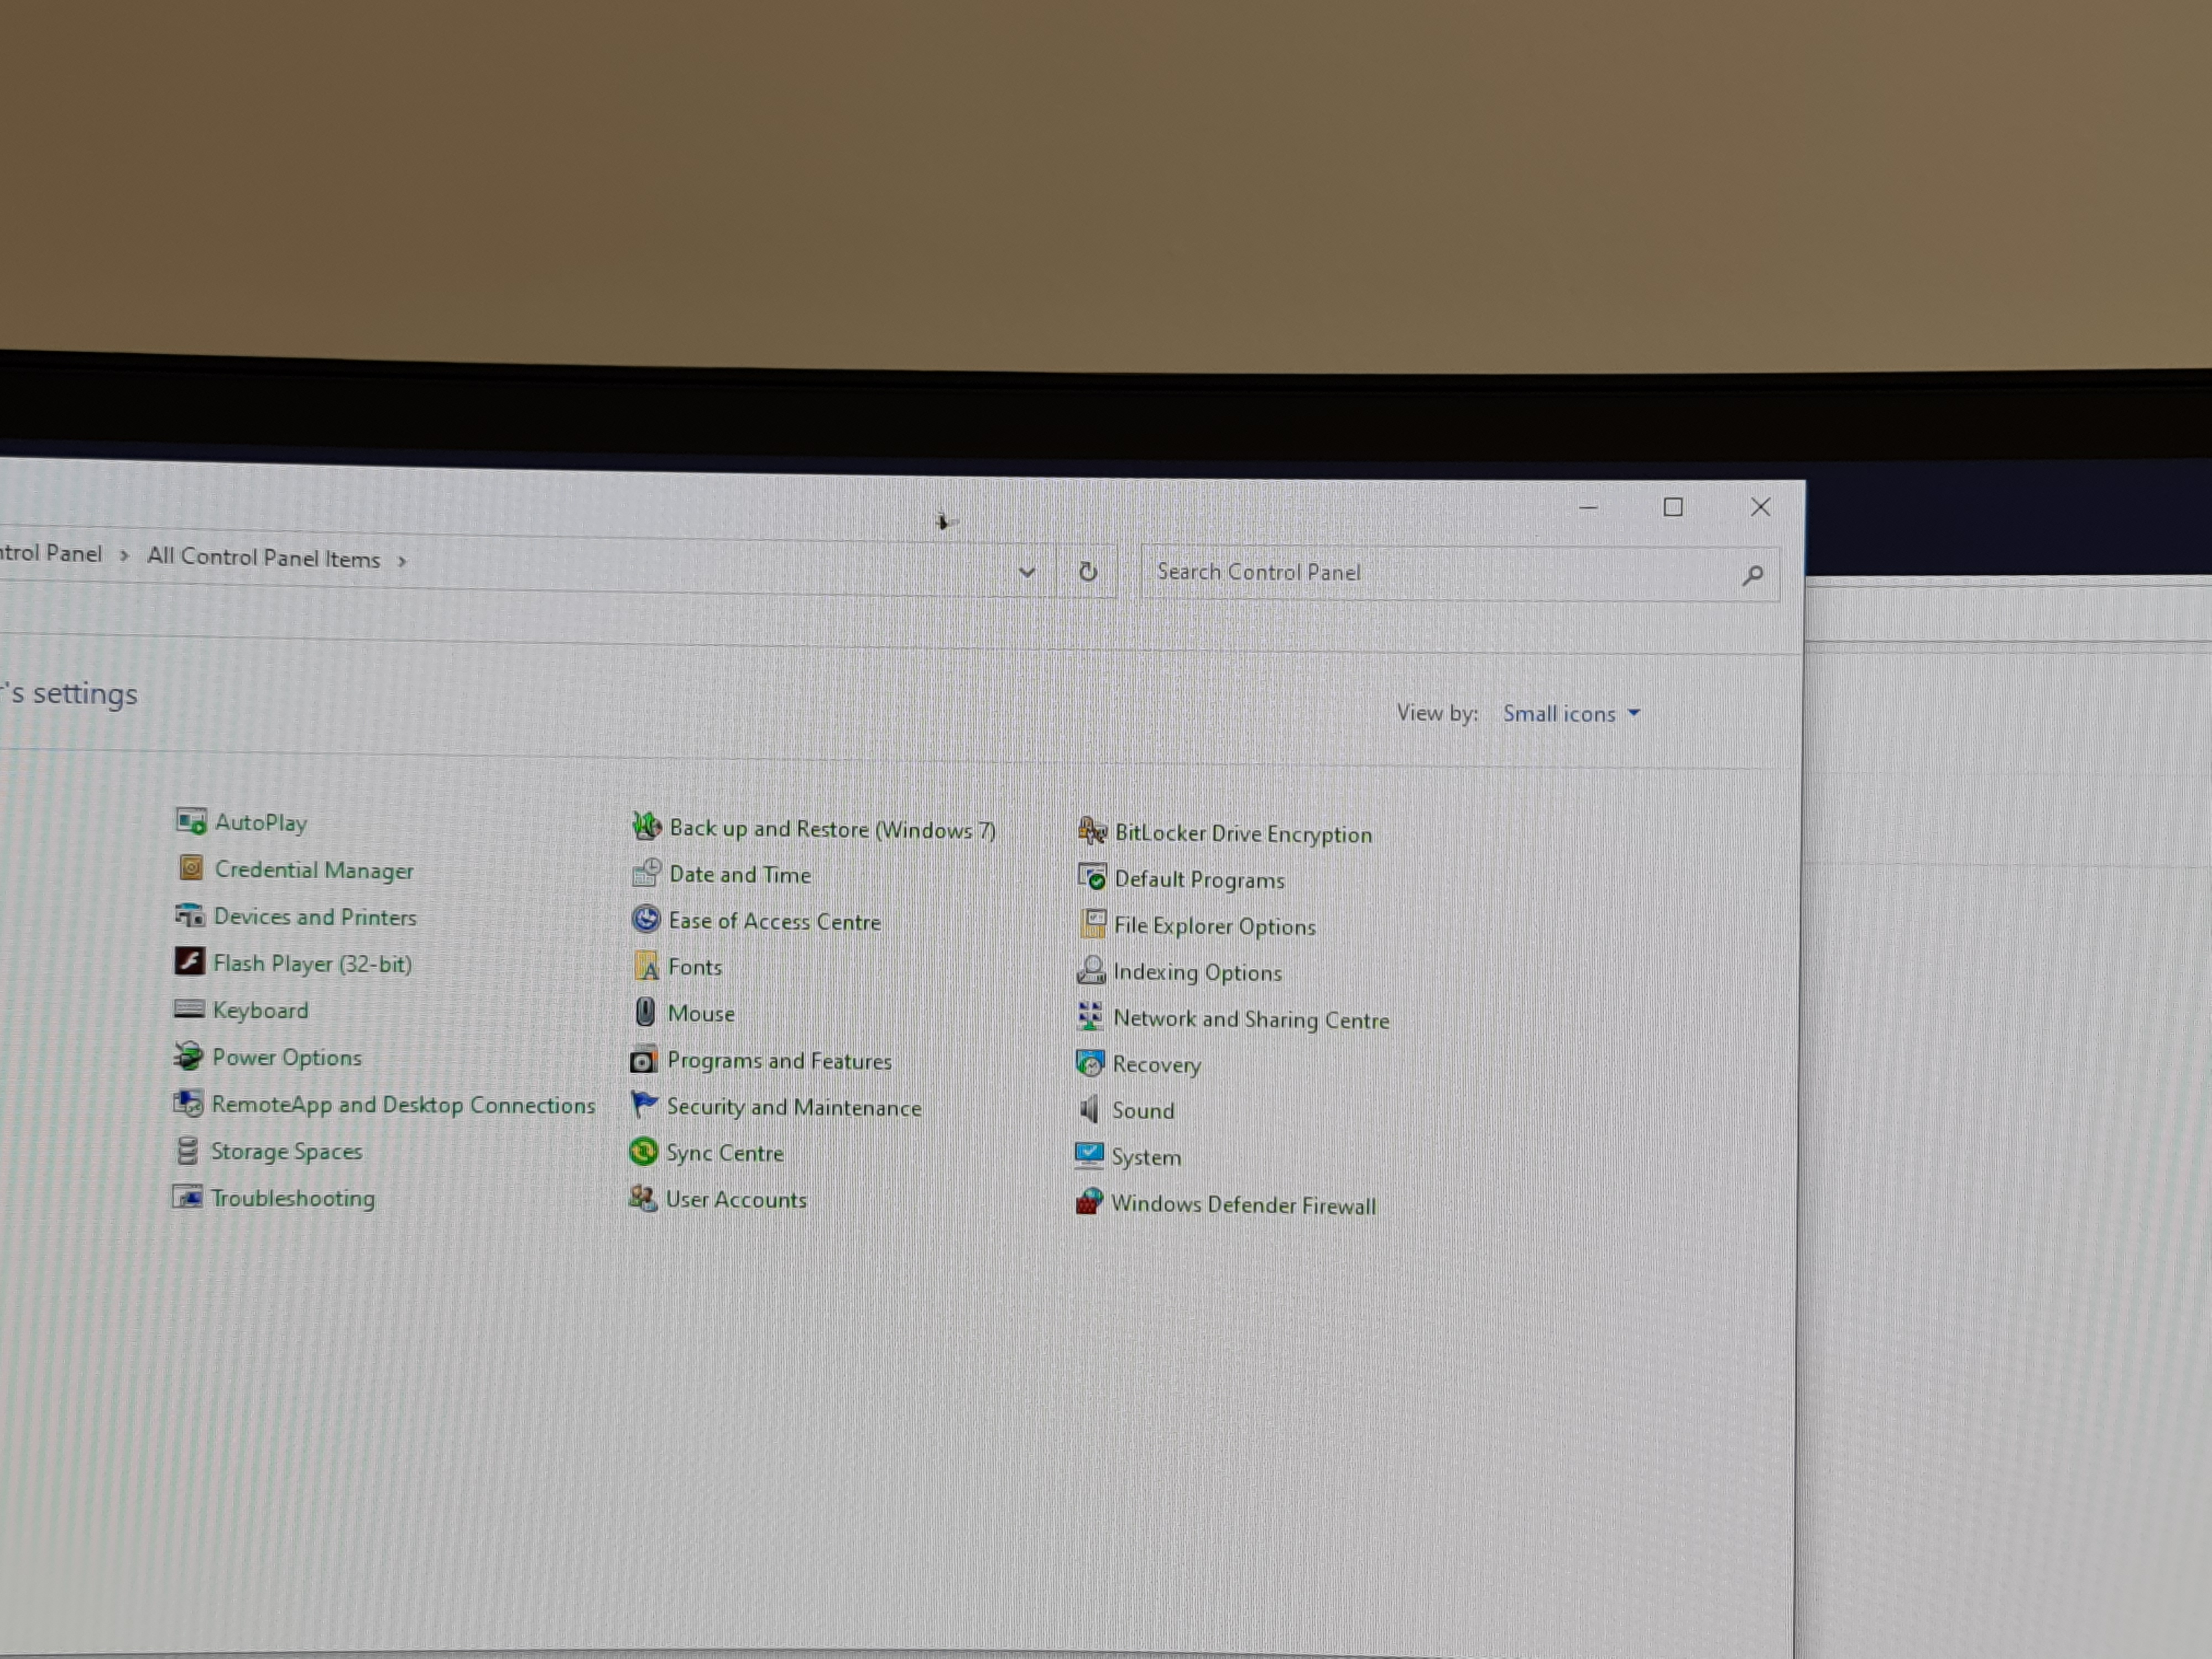Click the Windows Defender Firewall icon
Image resolution: width=2212 pixels, height=1659 pixels.
[x=1089, y=1202]
